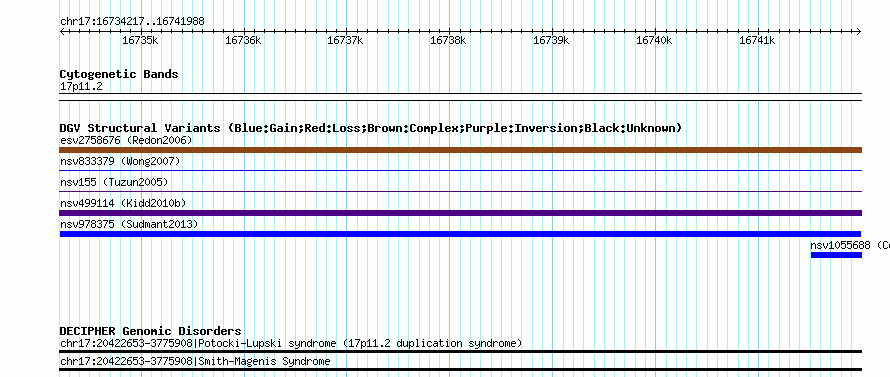Click the long blue nsv978375 gain bar
The width and height of the screenshot is (890, 377).
460,234
